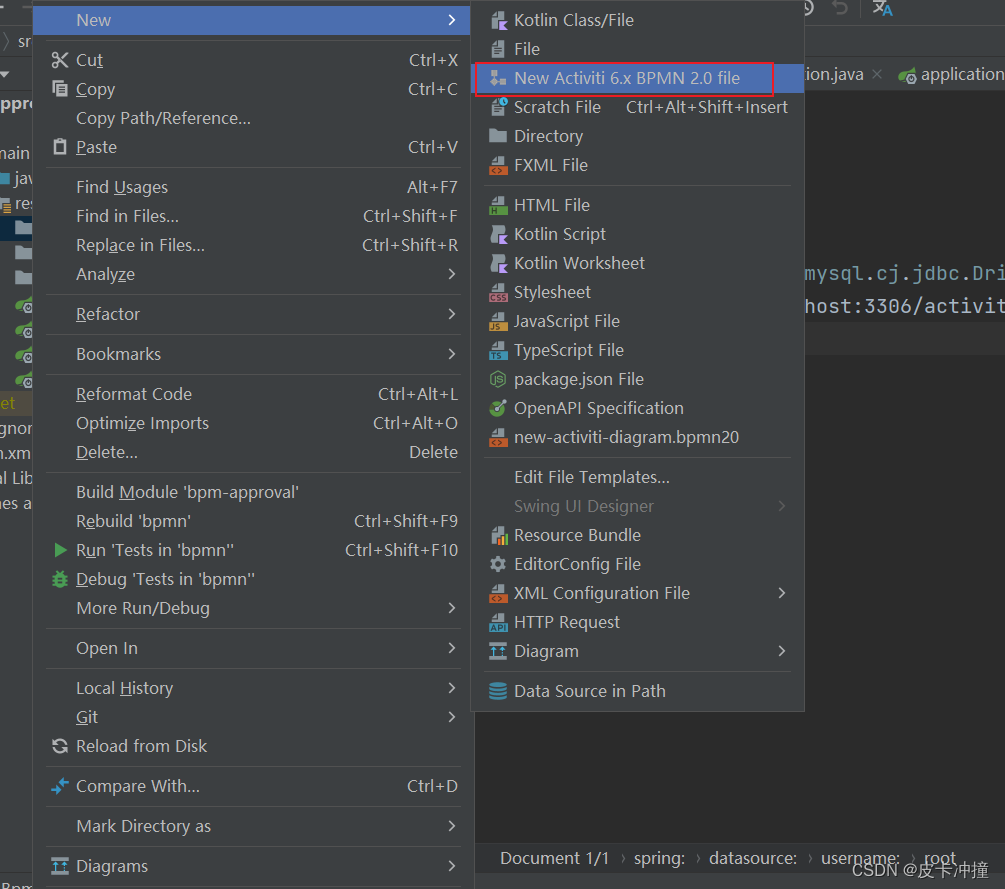The width and height of the screenshot is (1005, 889).
Task: Expand the Bookmarks submenu arrow
Action: (452, 354)
